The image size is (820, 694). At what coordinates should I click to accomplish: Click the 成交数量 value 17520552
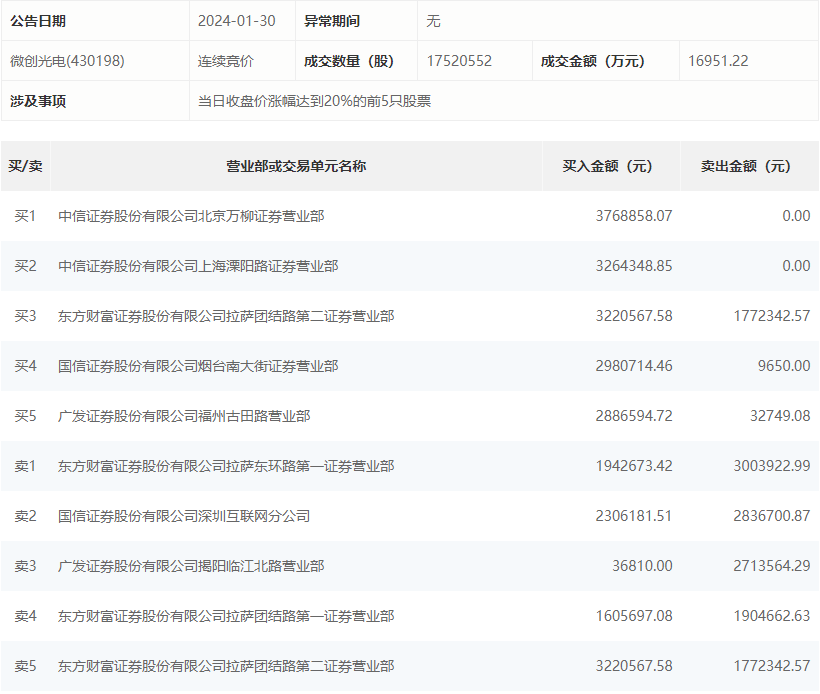click(x=459, y=61)
